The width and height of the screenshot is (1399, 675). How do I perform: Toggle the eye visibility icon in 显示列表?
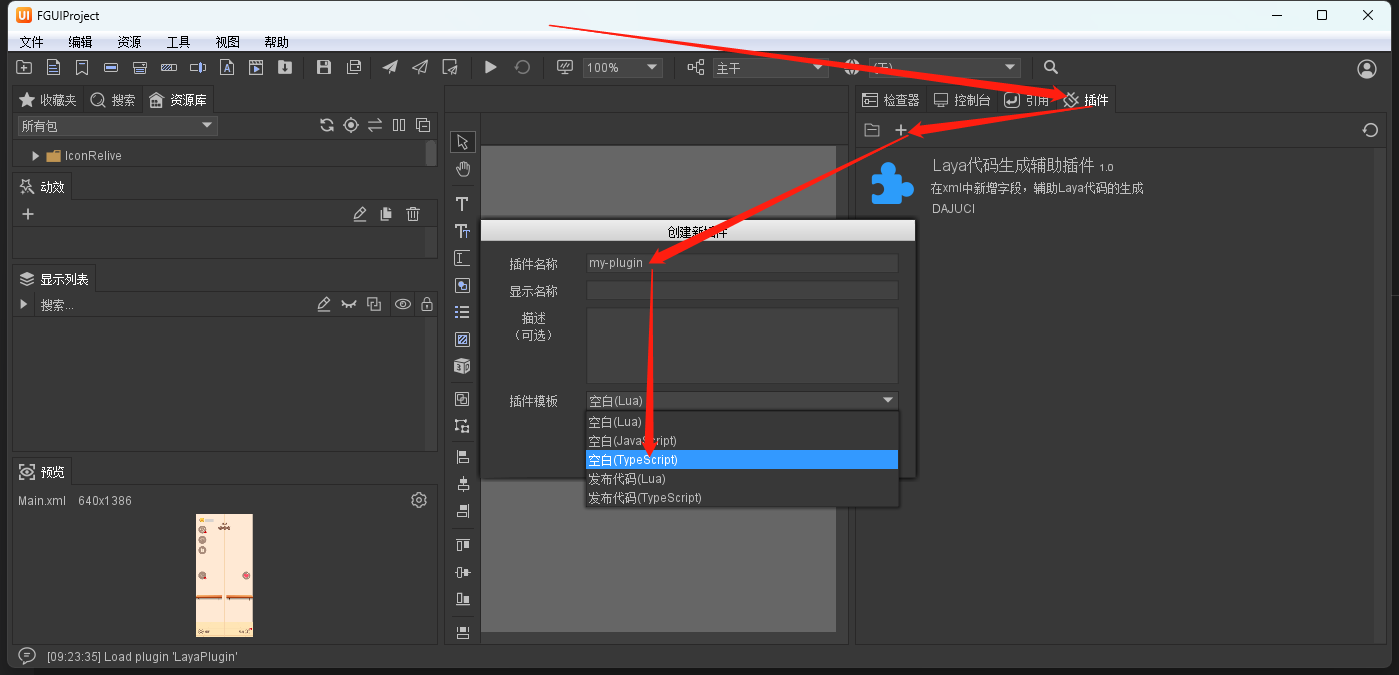402,304
